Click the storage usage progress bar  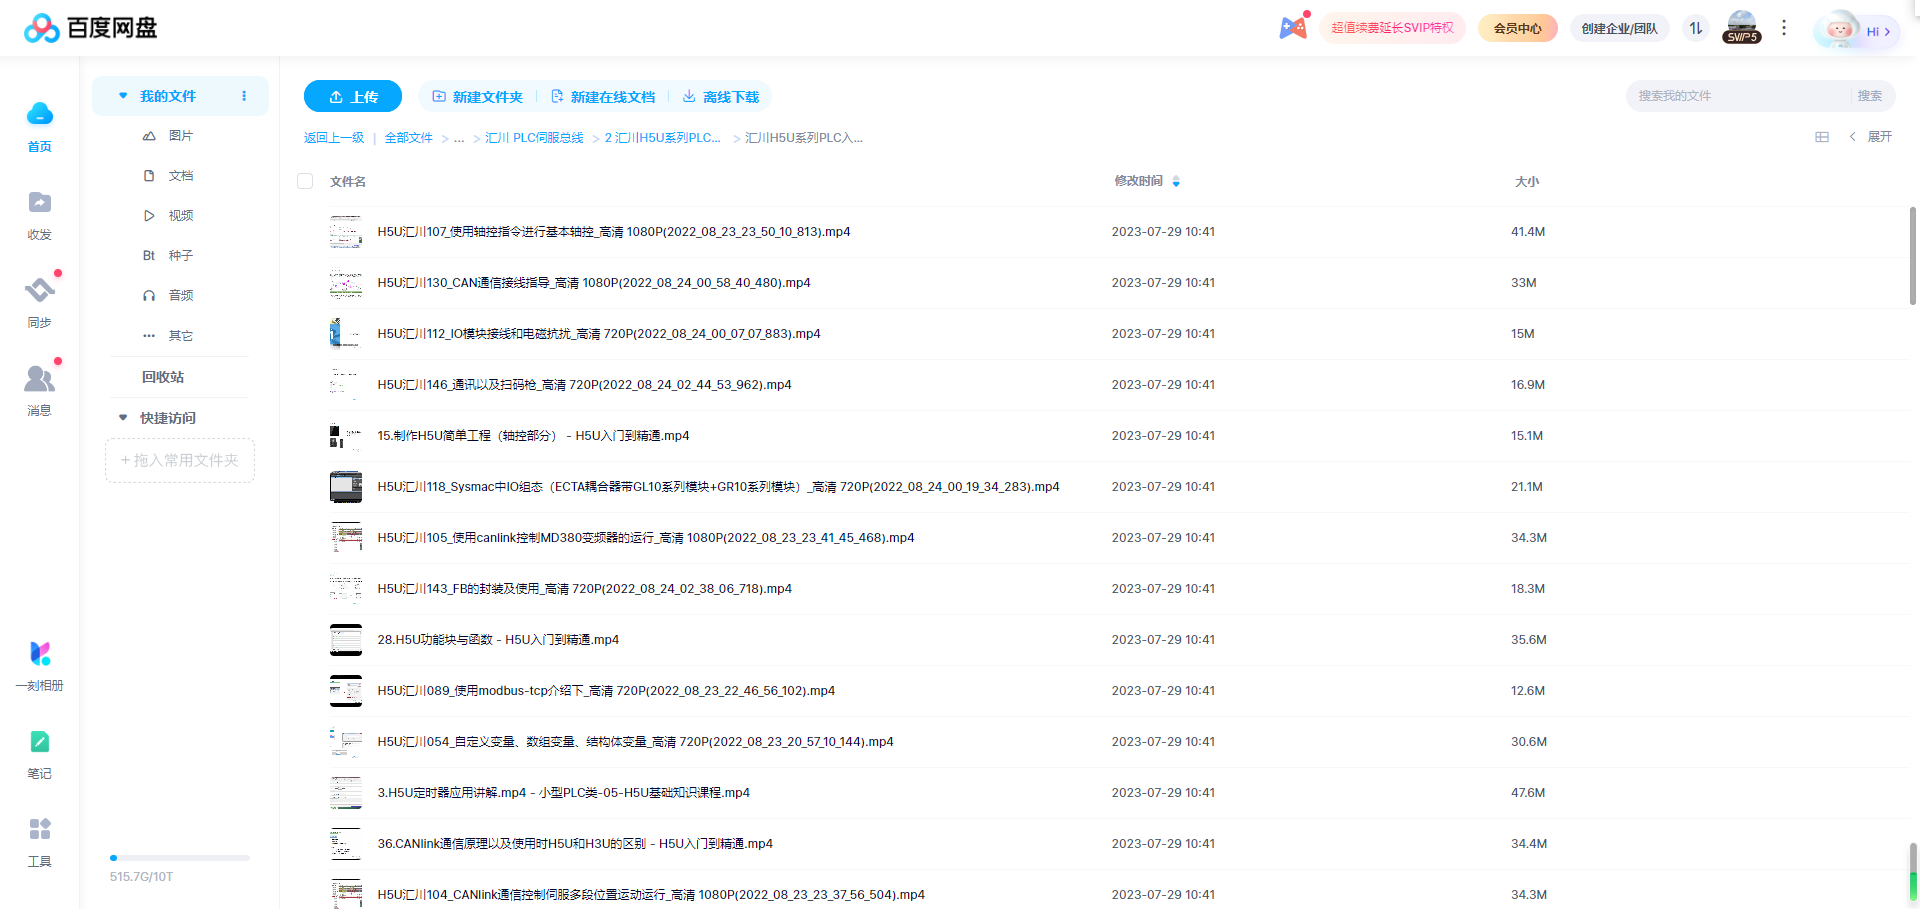click(180, 858)
